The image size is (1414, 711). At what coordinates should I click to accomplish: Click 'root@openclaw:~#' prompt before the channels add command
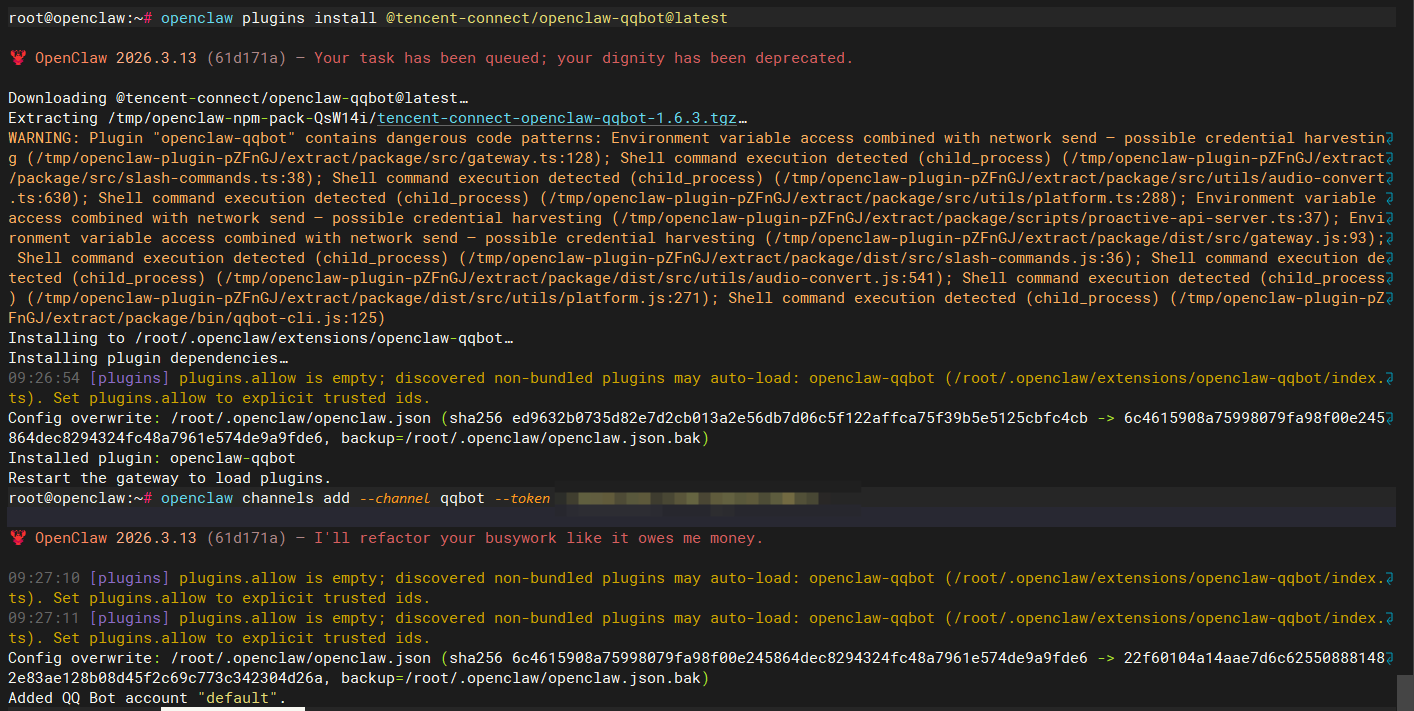pyautogui.click(x=80, y=498)
